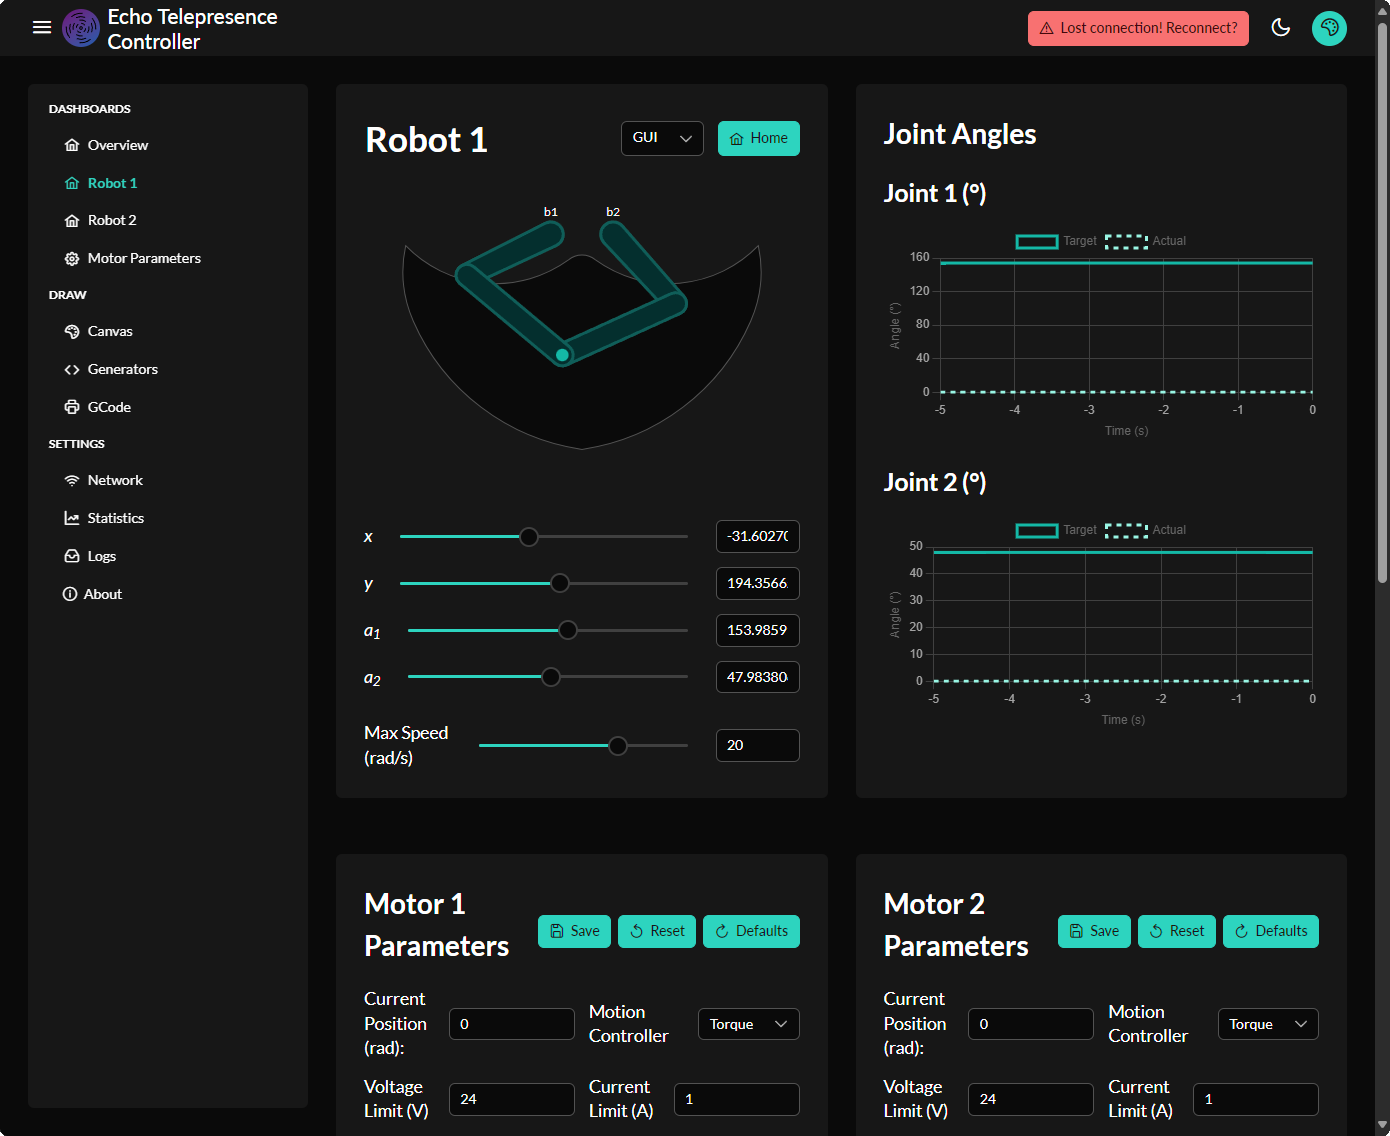The image size is (1390, 1136).
Task: Toggle dark mode with the moon icon
Action: click(x=1280, y=28)
